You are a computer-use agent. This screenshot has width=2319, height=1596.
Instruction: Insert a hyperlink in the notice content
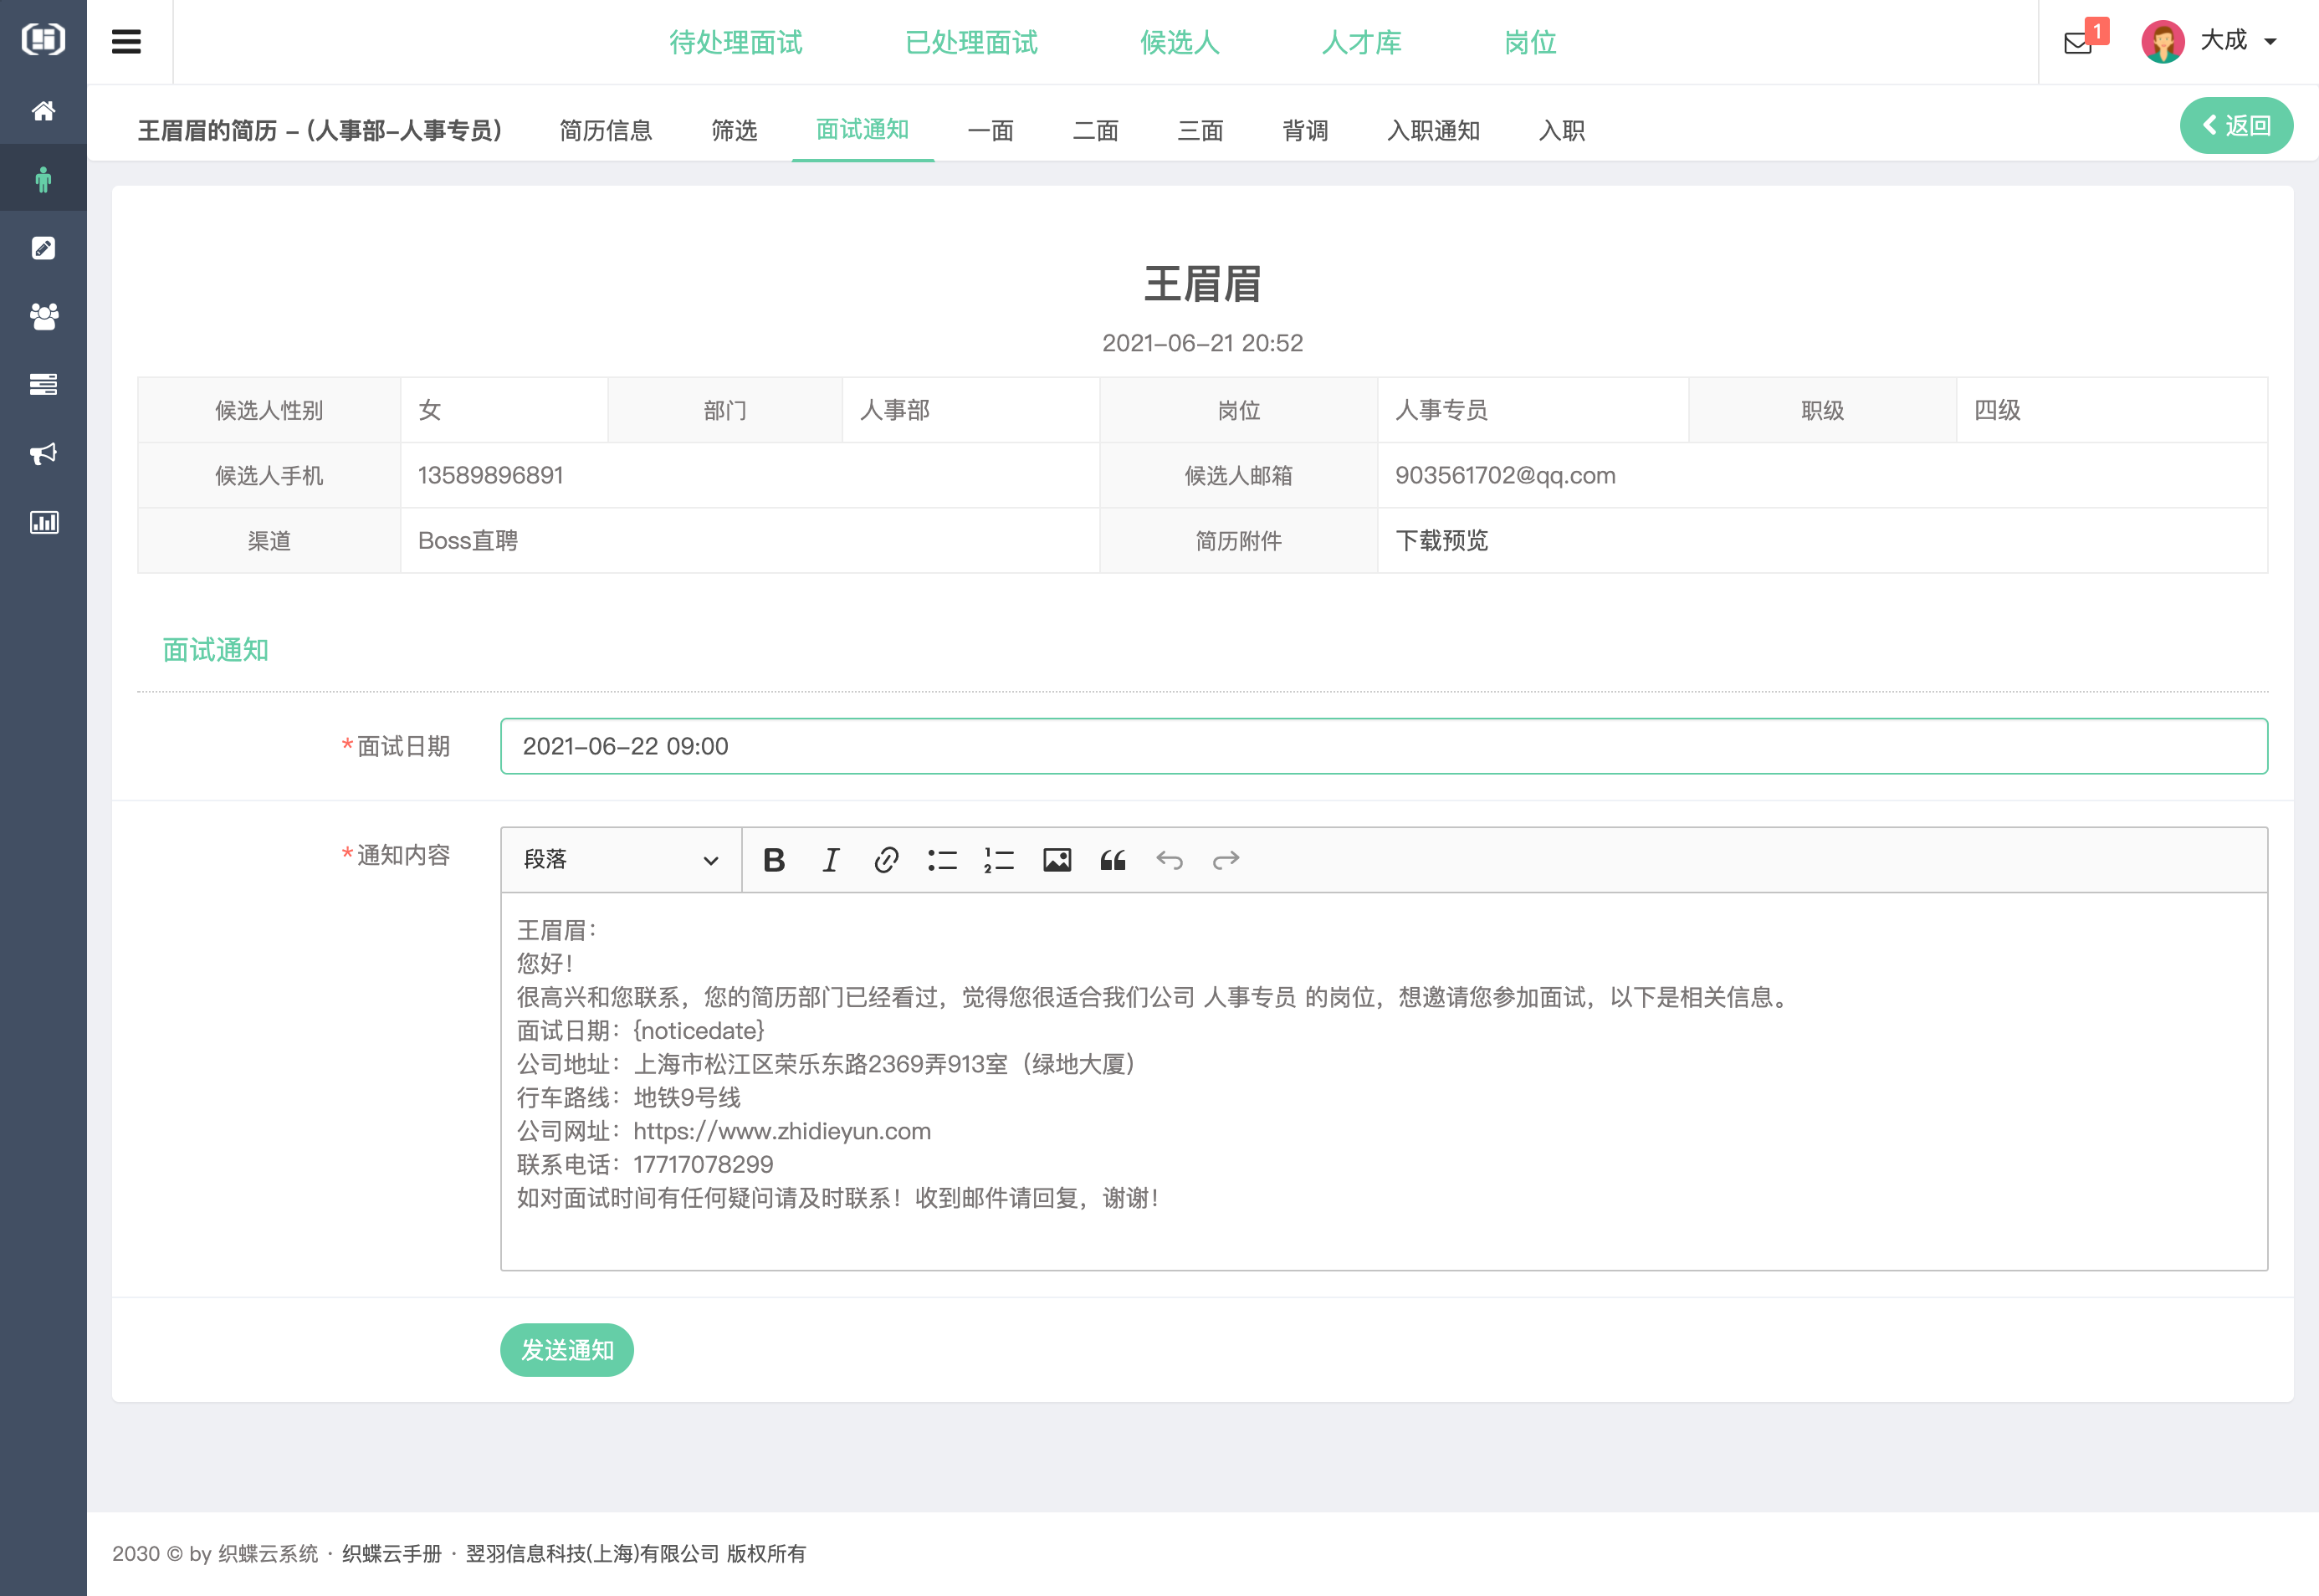(x=887, y=859)
